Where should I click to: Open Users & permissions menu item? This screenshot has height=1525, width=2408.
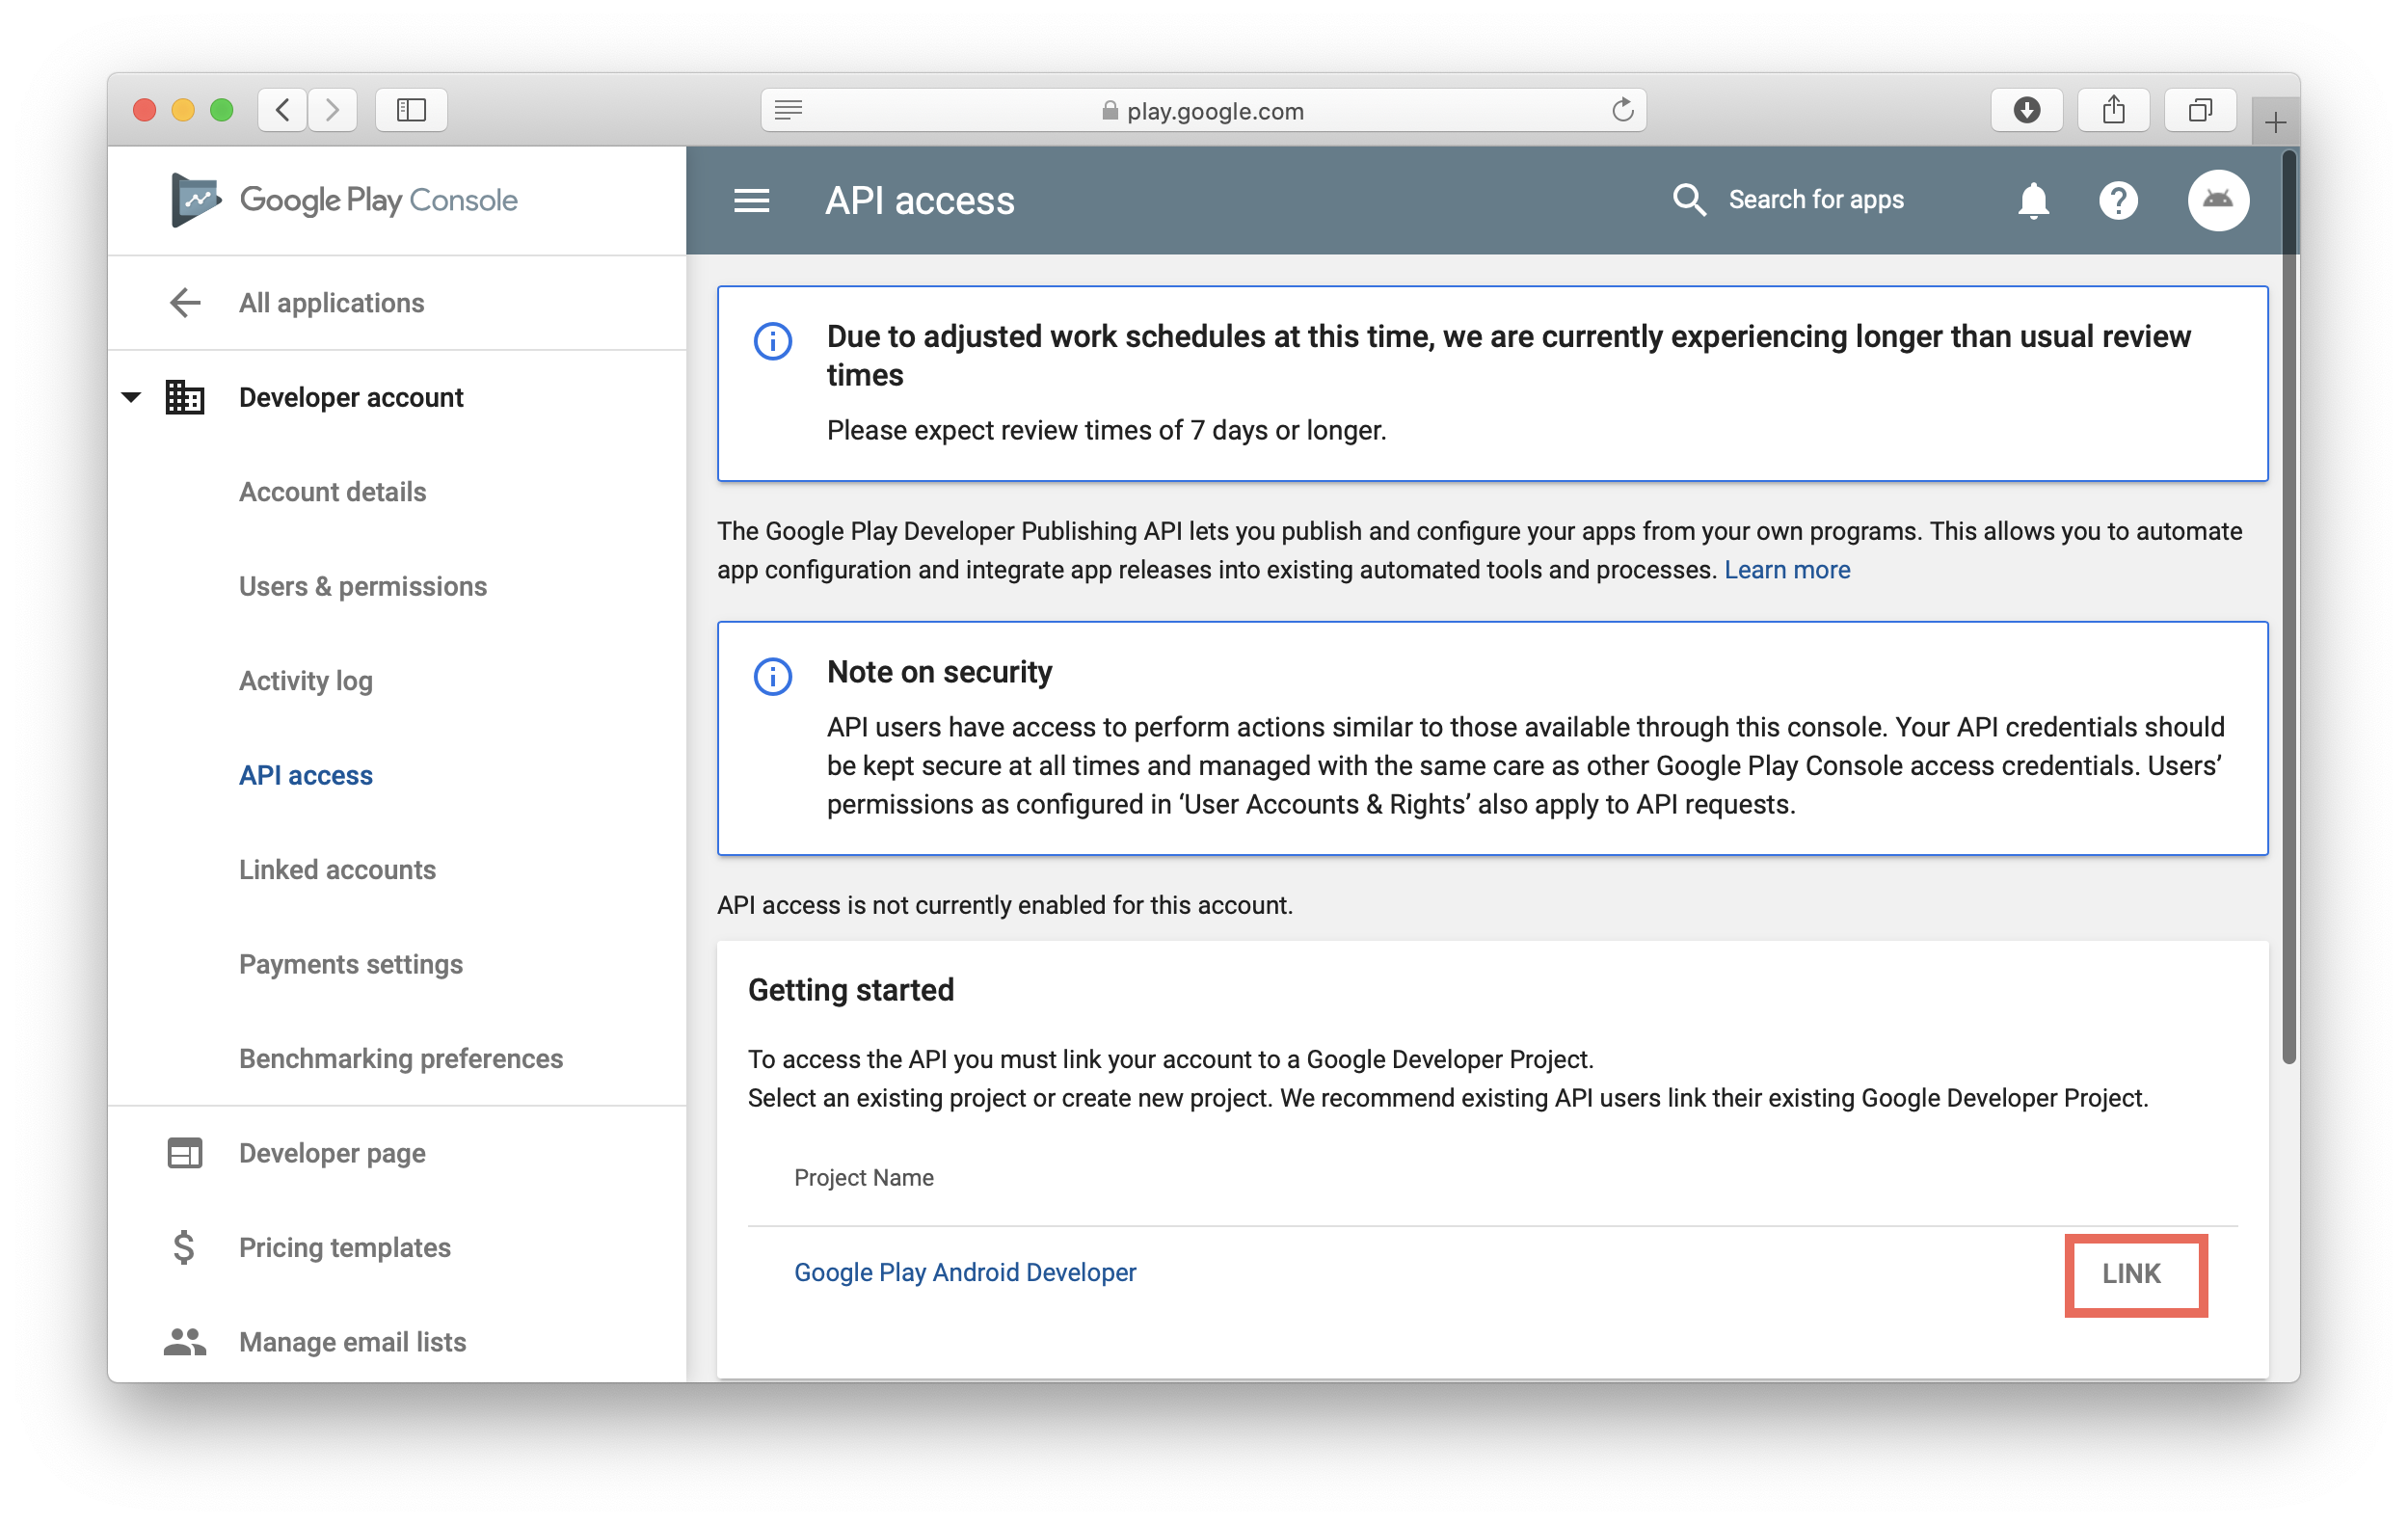[362, 586]
